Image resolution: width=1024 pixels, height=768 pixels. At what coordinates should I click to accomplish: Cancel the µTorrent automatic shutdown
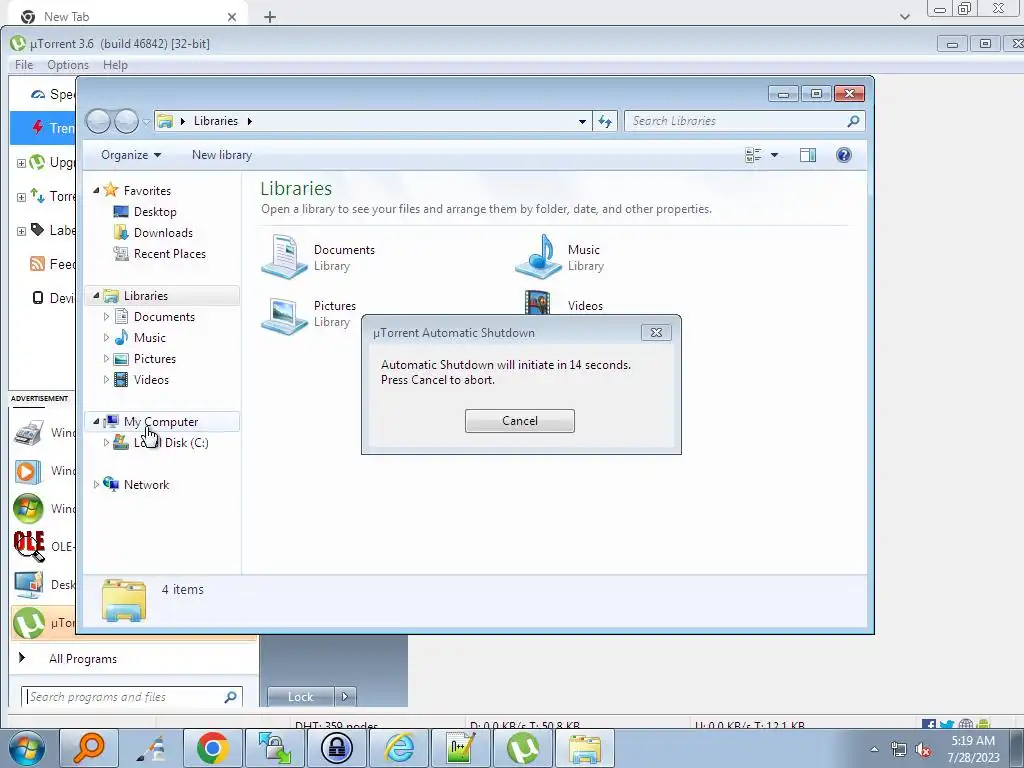[519, 421]
